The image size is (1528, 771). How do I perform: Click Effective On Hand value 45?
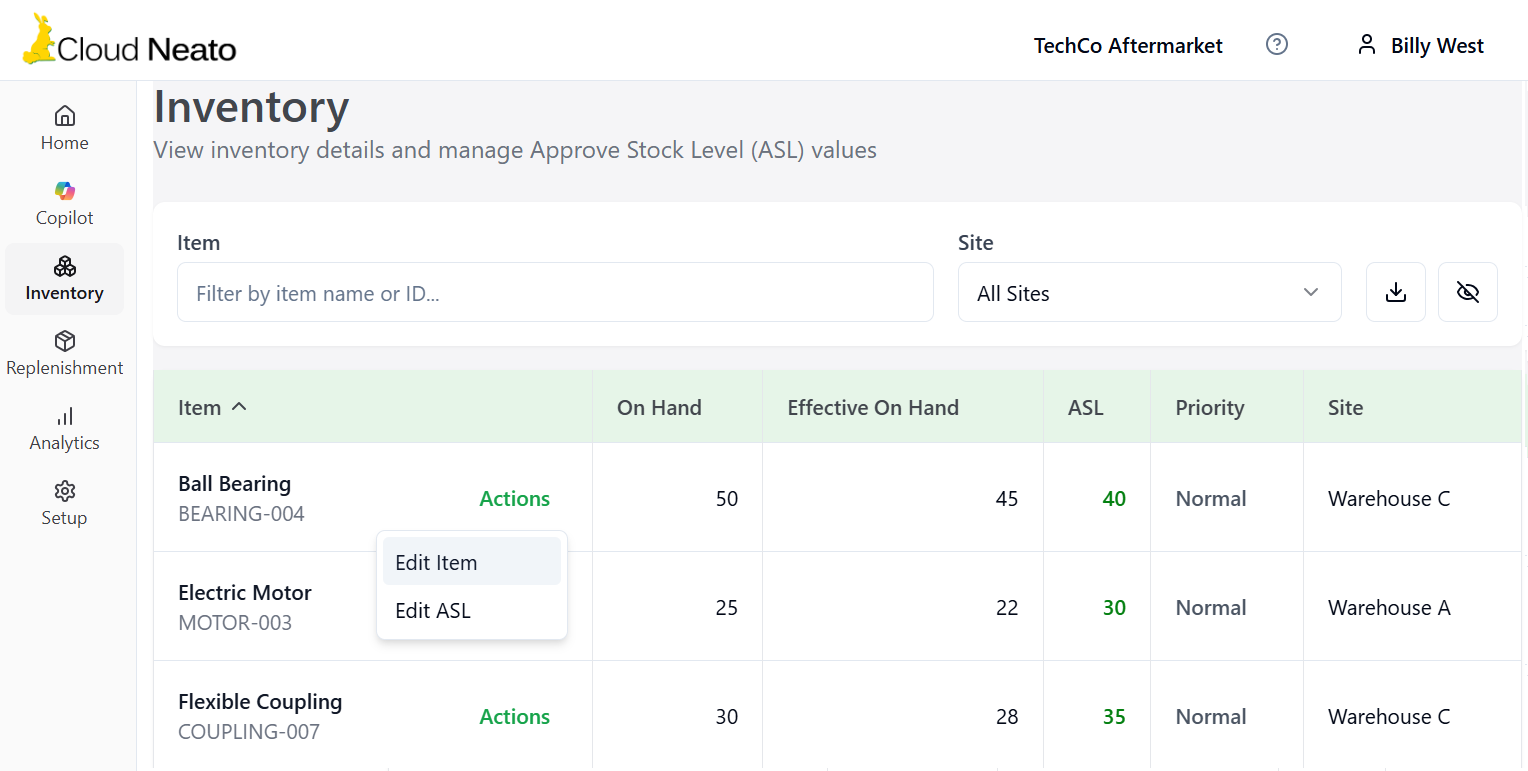click(1007, 498)
